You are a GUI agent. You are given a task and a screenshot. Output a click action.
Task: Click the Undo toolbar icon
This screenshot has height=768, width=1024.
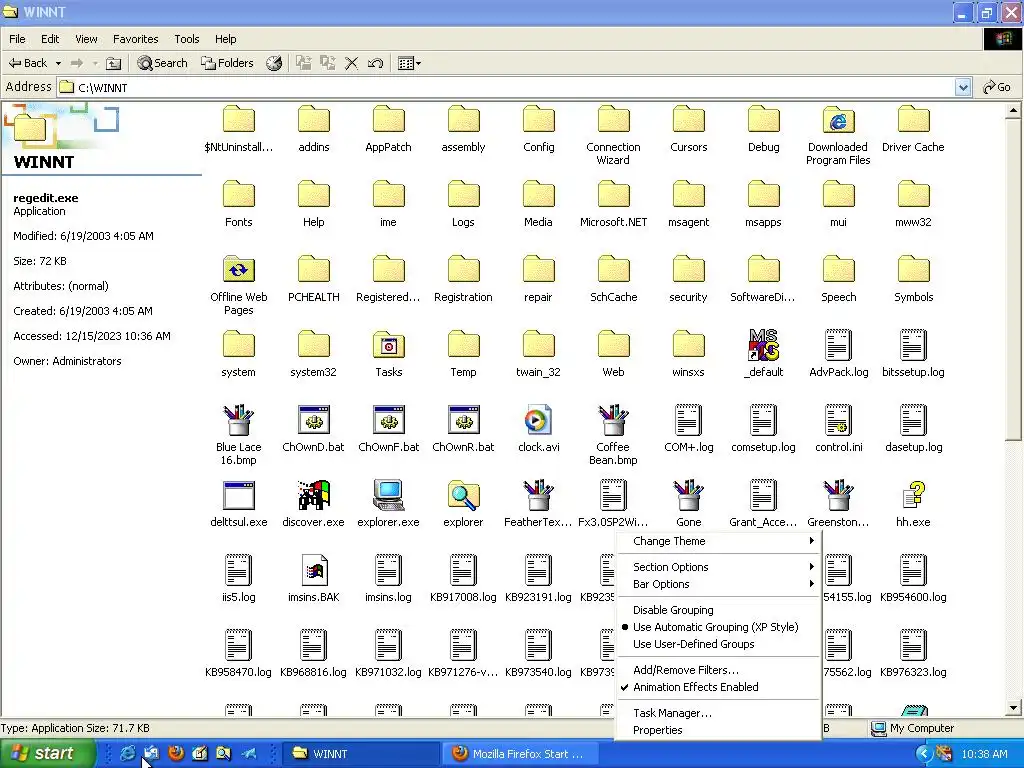click(376, 63)
